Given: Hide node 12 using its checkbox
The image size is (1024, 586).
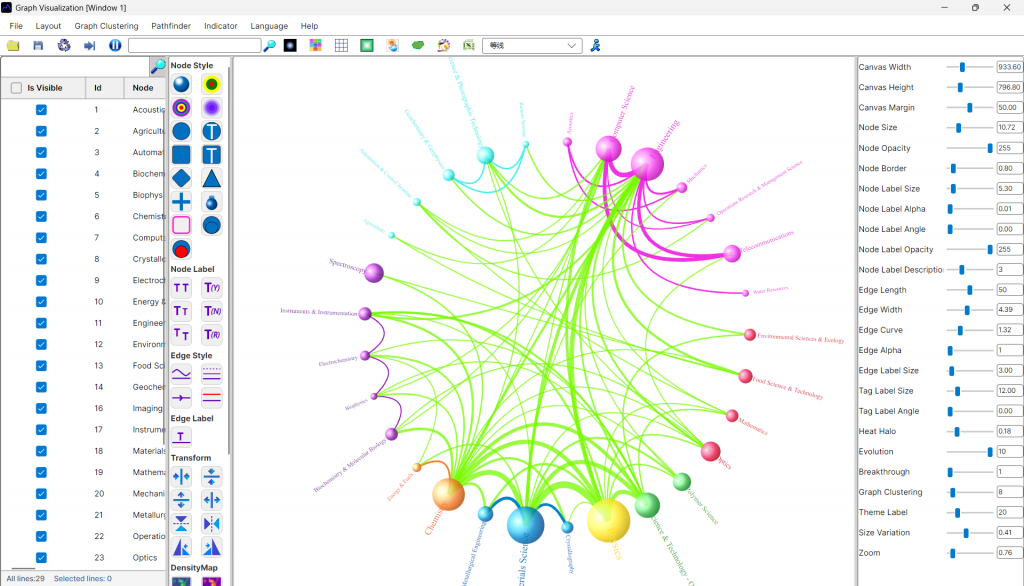Looking at the screenshot, I should (x=41, y=344).
